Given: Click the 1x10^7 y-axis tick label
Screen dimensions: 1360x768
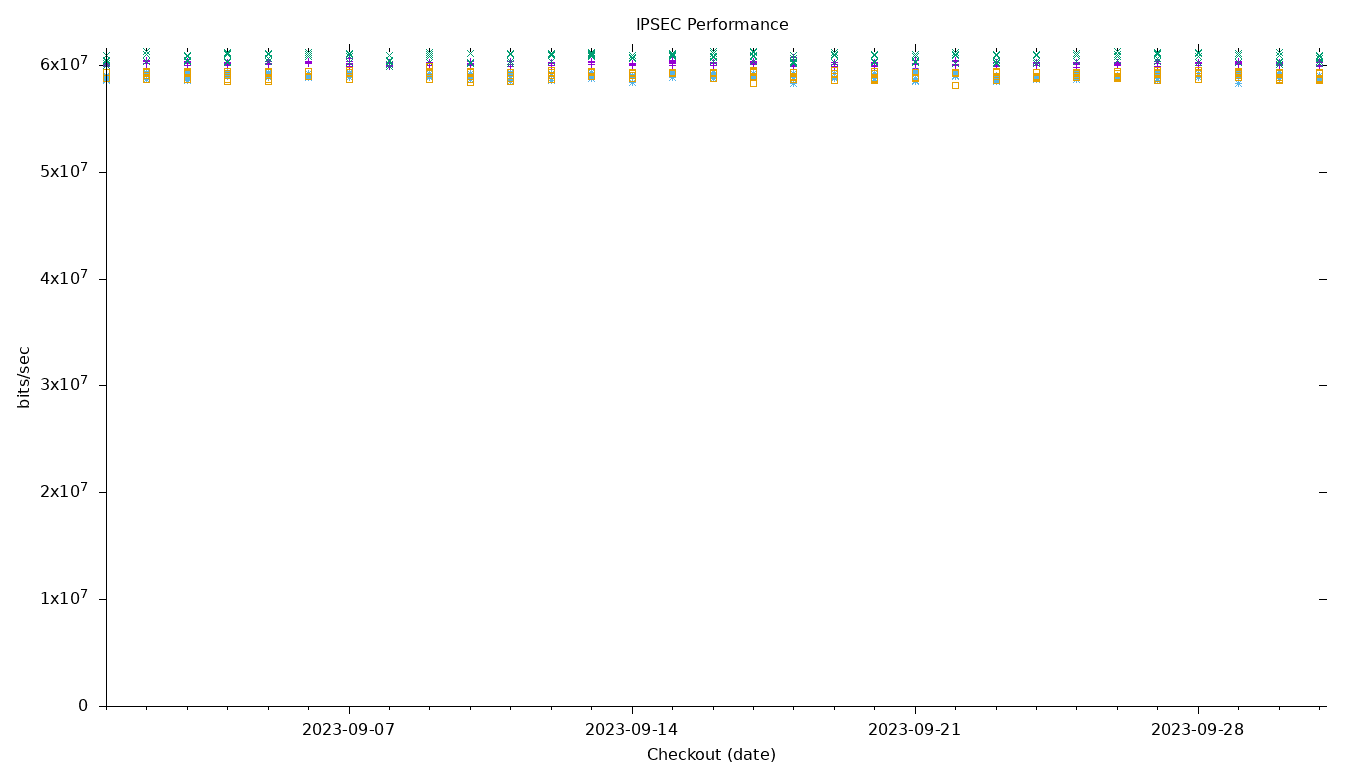Looking at the screenshot, I should click(64, 598).
